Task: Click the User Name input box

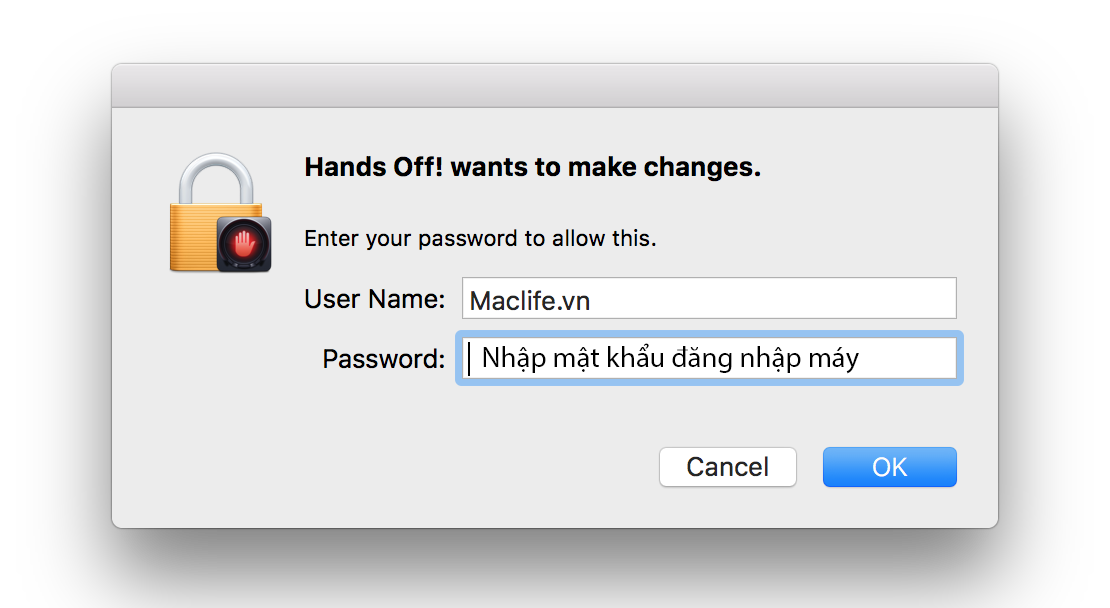Action: point(709,297)
